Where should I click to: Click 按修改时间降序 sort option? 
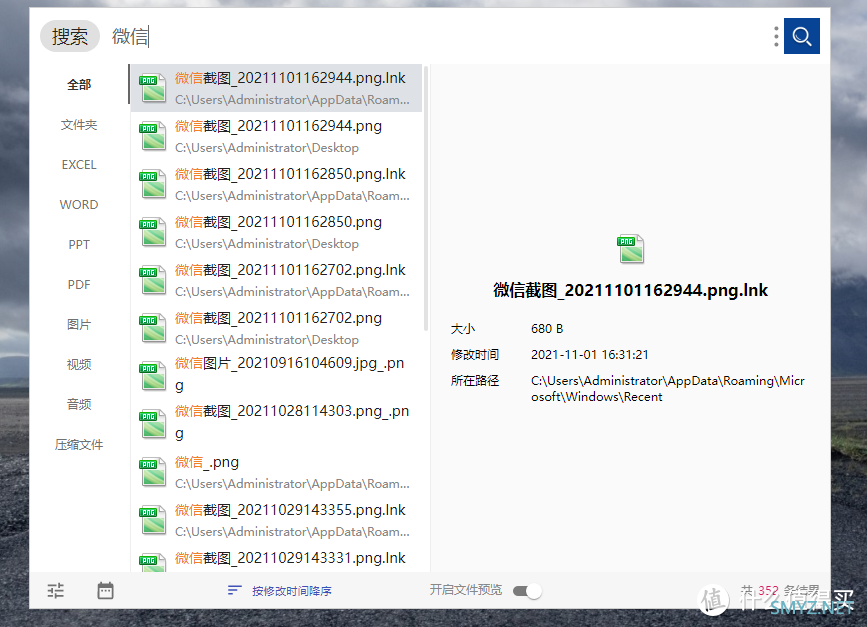click(x=292, y=591)
